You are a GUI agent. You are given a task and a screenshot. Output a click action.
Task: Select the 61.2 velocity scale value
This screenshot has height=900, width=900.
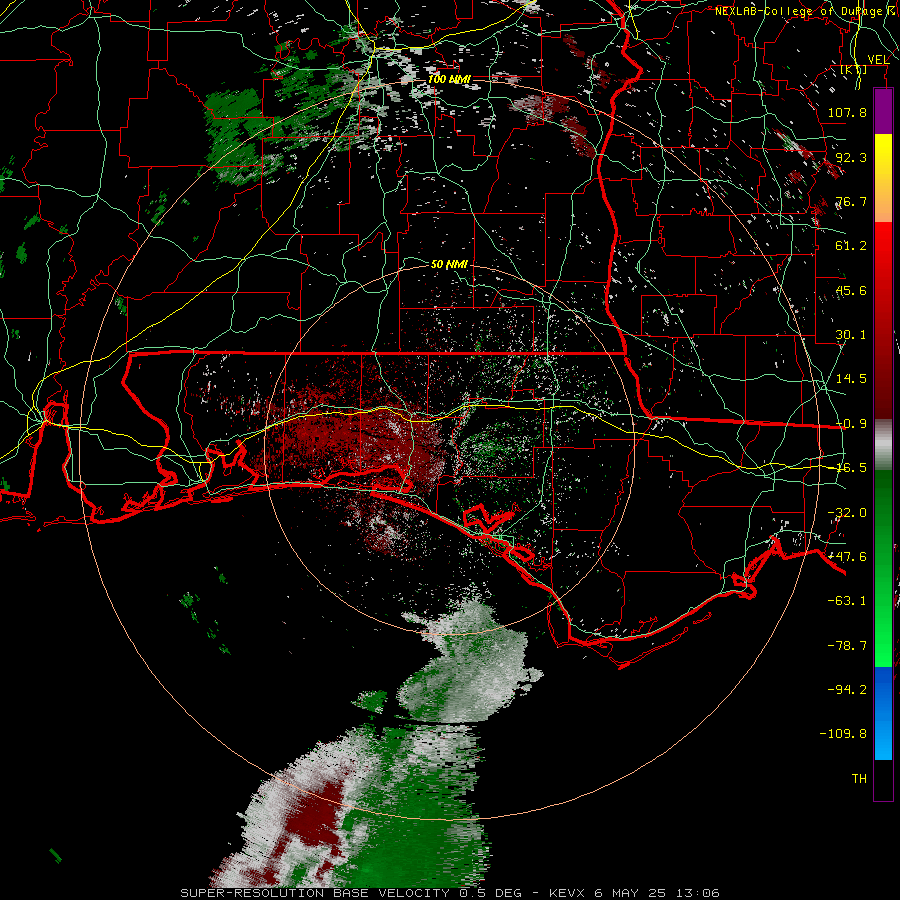[851, 246]
